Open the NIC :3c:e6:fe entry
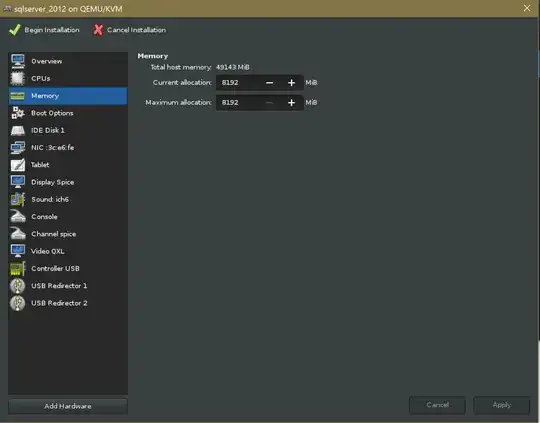The width and height of the screenshot is (540, 423). pyautogui.click(x=68, y=147)
